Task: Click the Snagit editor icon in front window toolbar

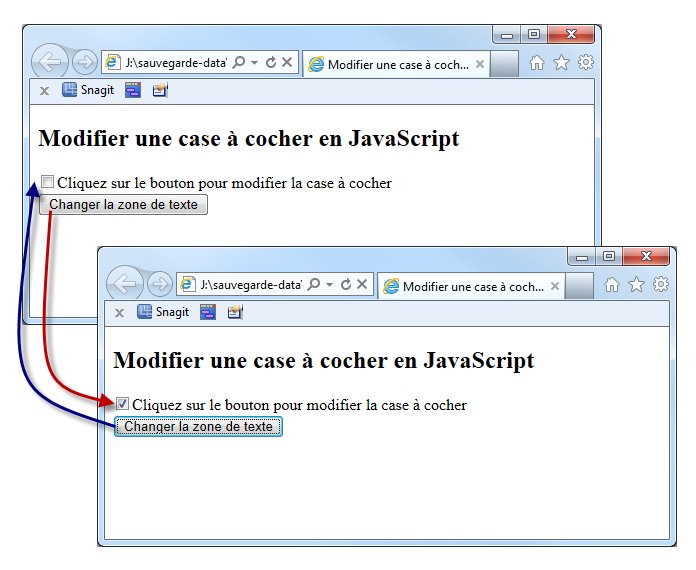Action: 235,312
